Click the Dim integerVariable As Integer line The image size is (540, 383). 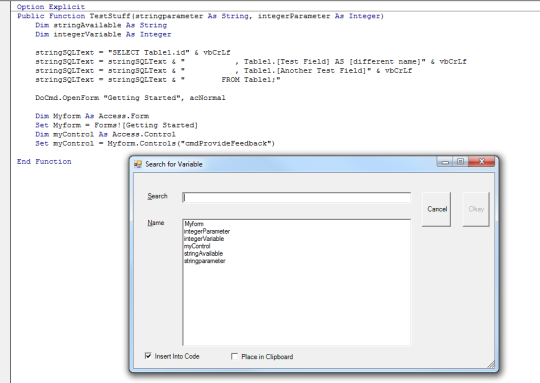point(103,34)
